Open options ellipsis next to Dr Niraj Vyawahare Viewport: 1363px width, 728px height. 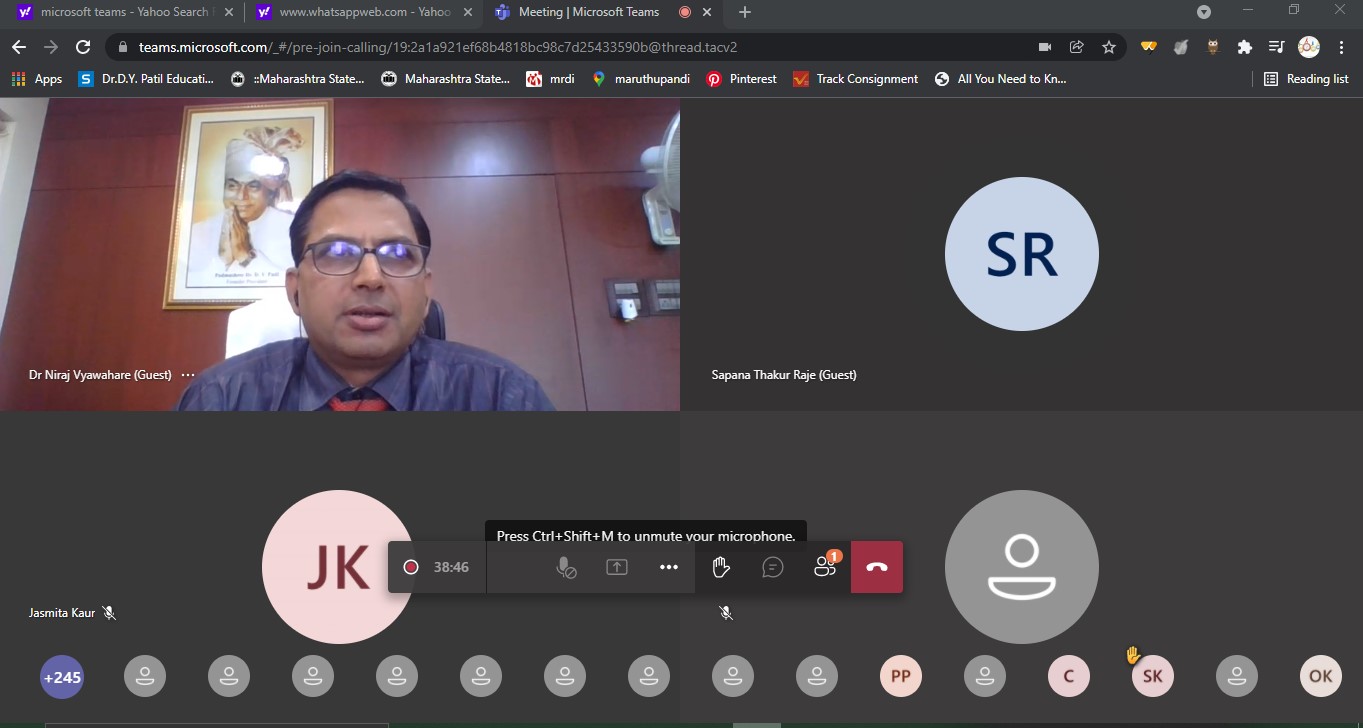[x=188, y=375]
